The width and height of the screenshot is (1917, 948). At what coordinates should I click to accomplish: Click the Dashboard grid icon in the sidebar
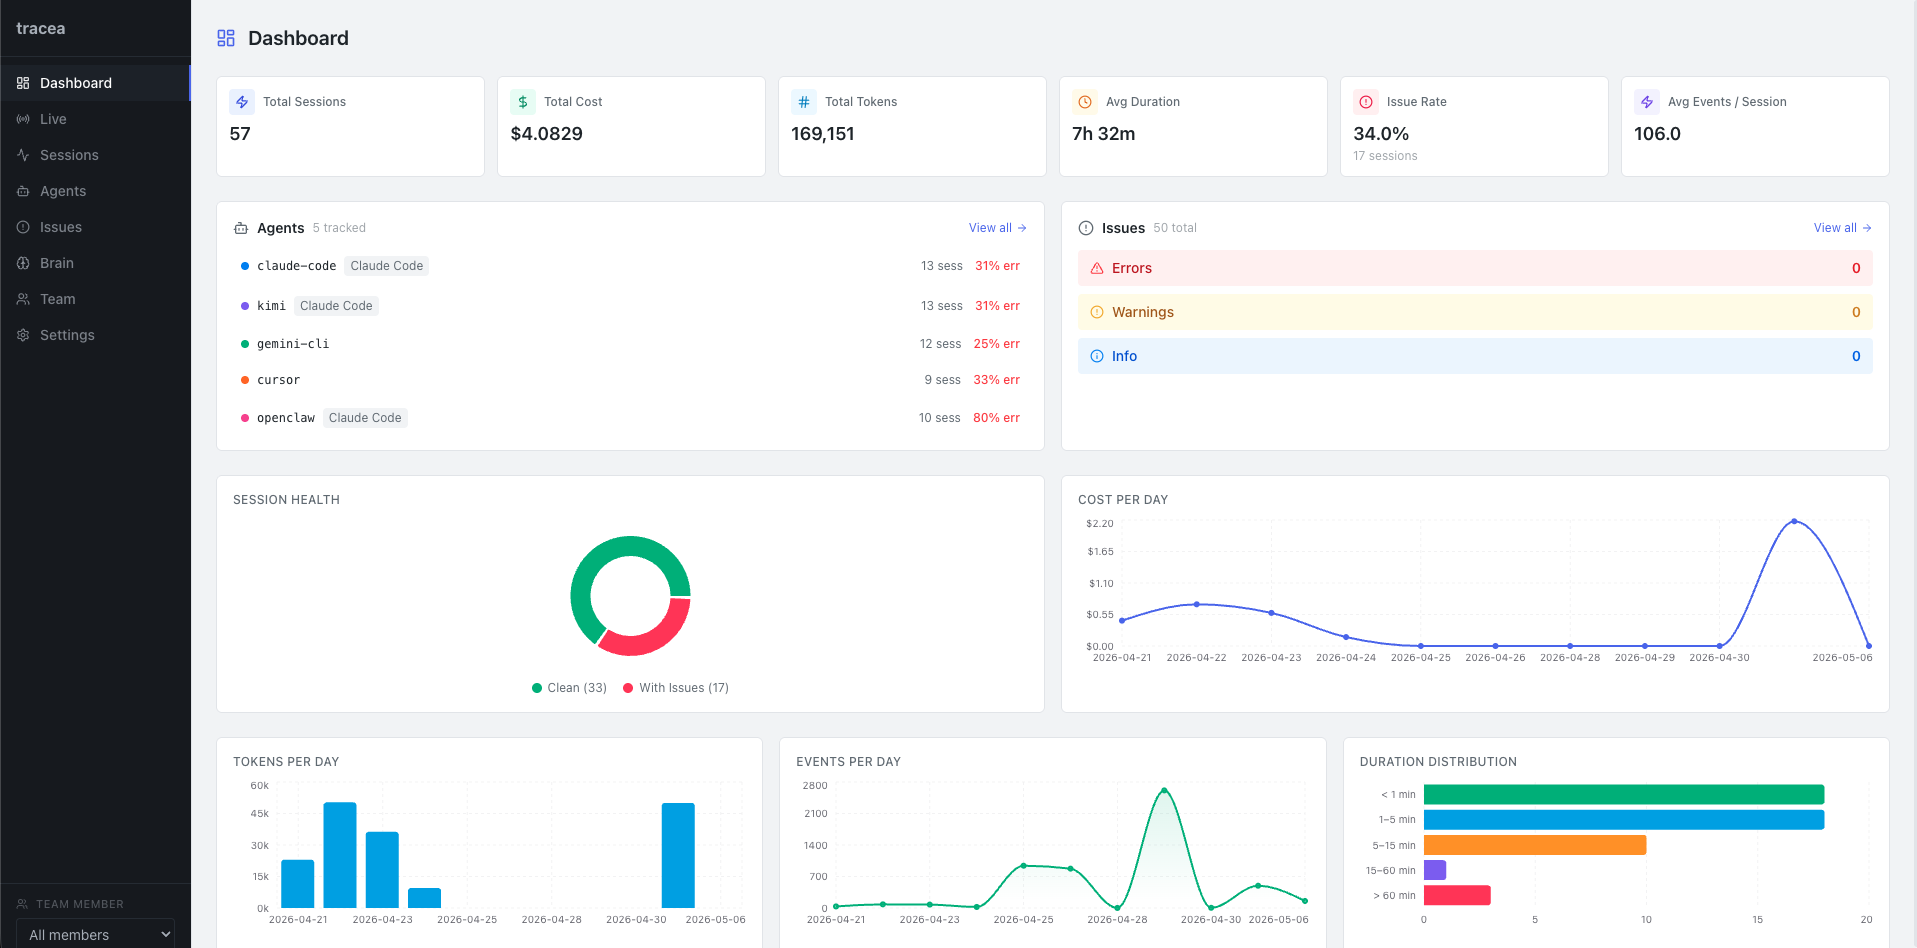23,83
